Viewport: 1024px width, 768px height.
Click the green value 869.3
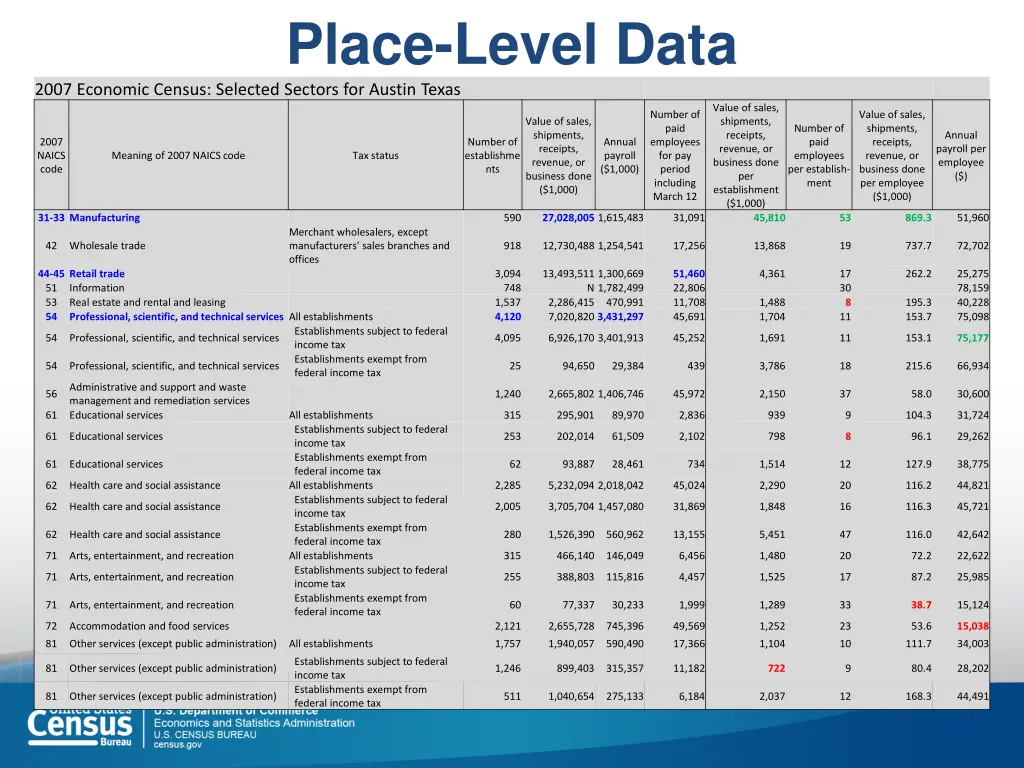918,217
